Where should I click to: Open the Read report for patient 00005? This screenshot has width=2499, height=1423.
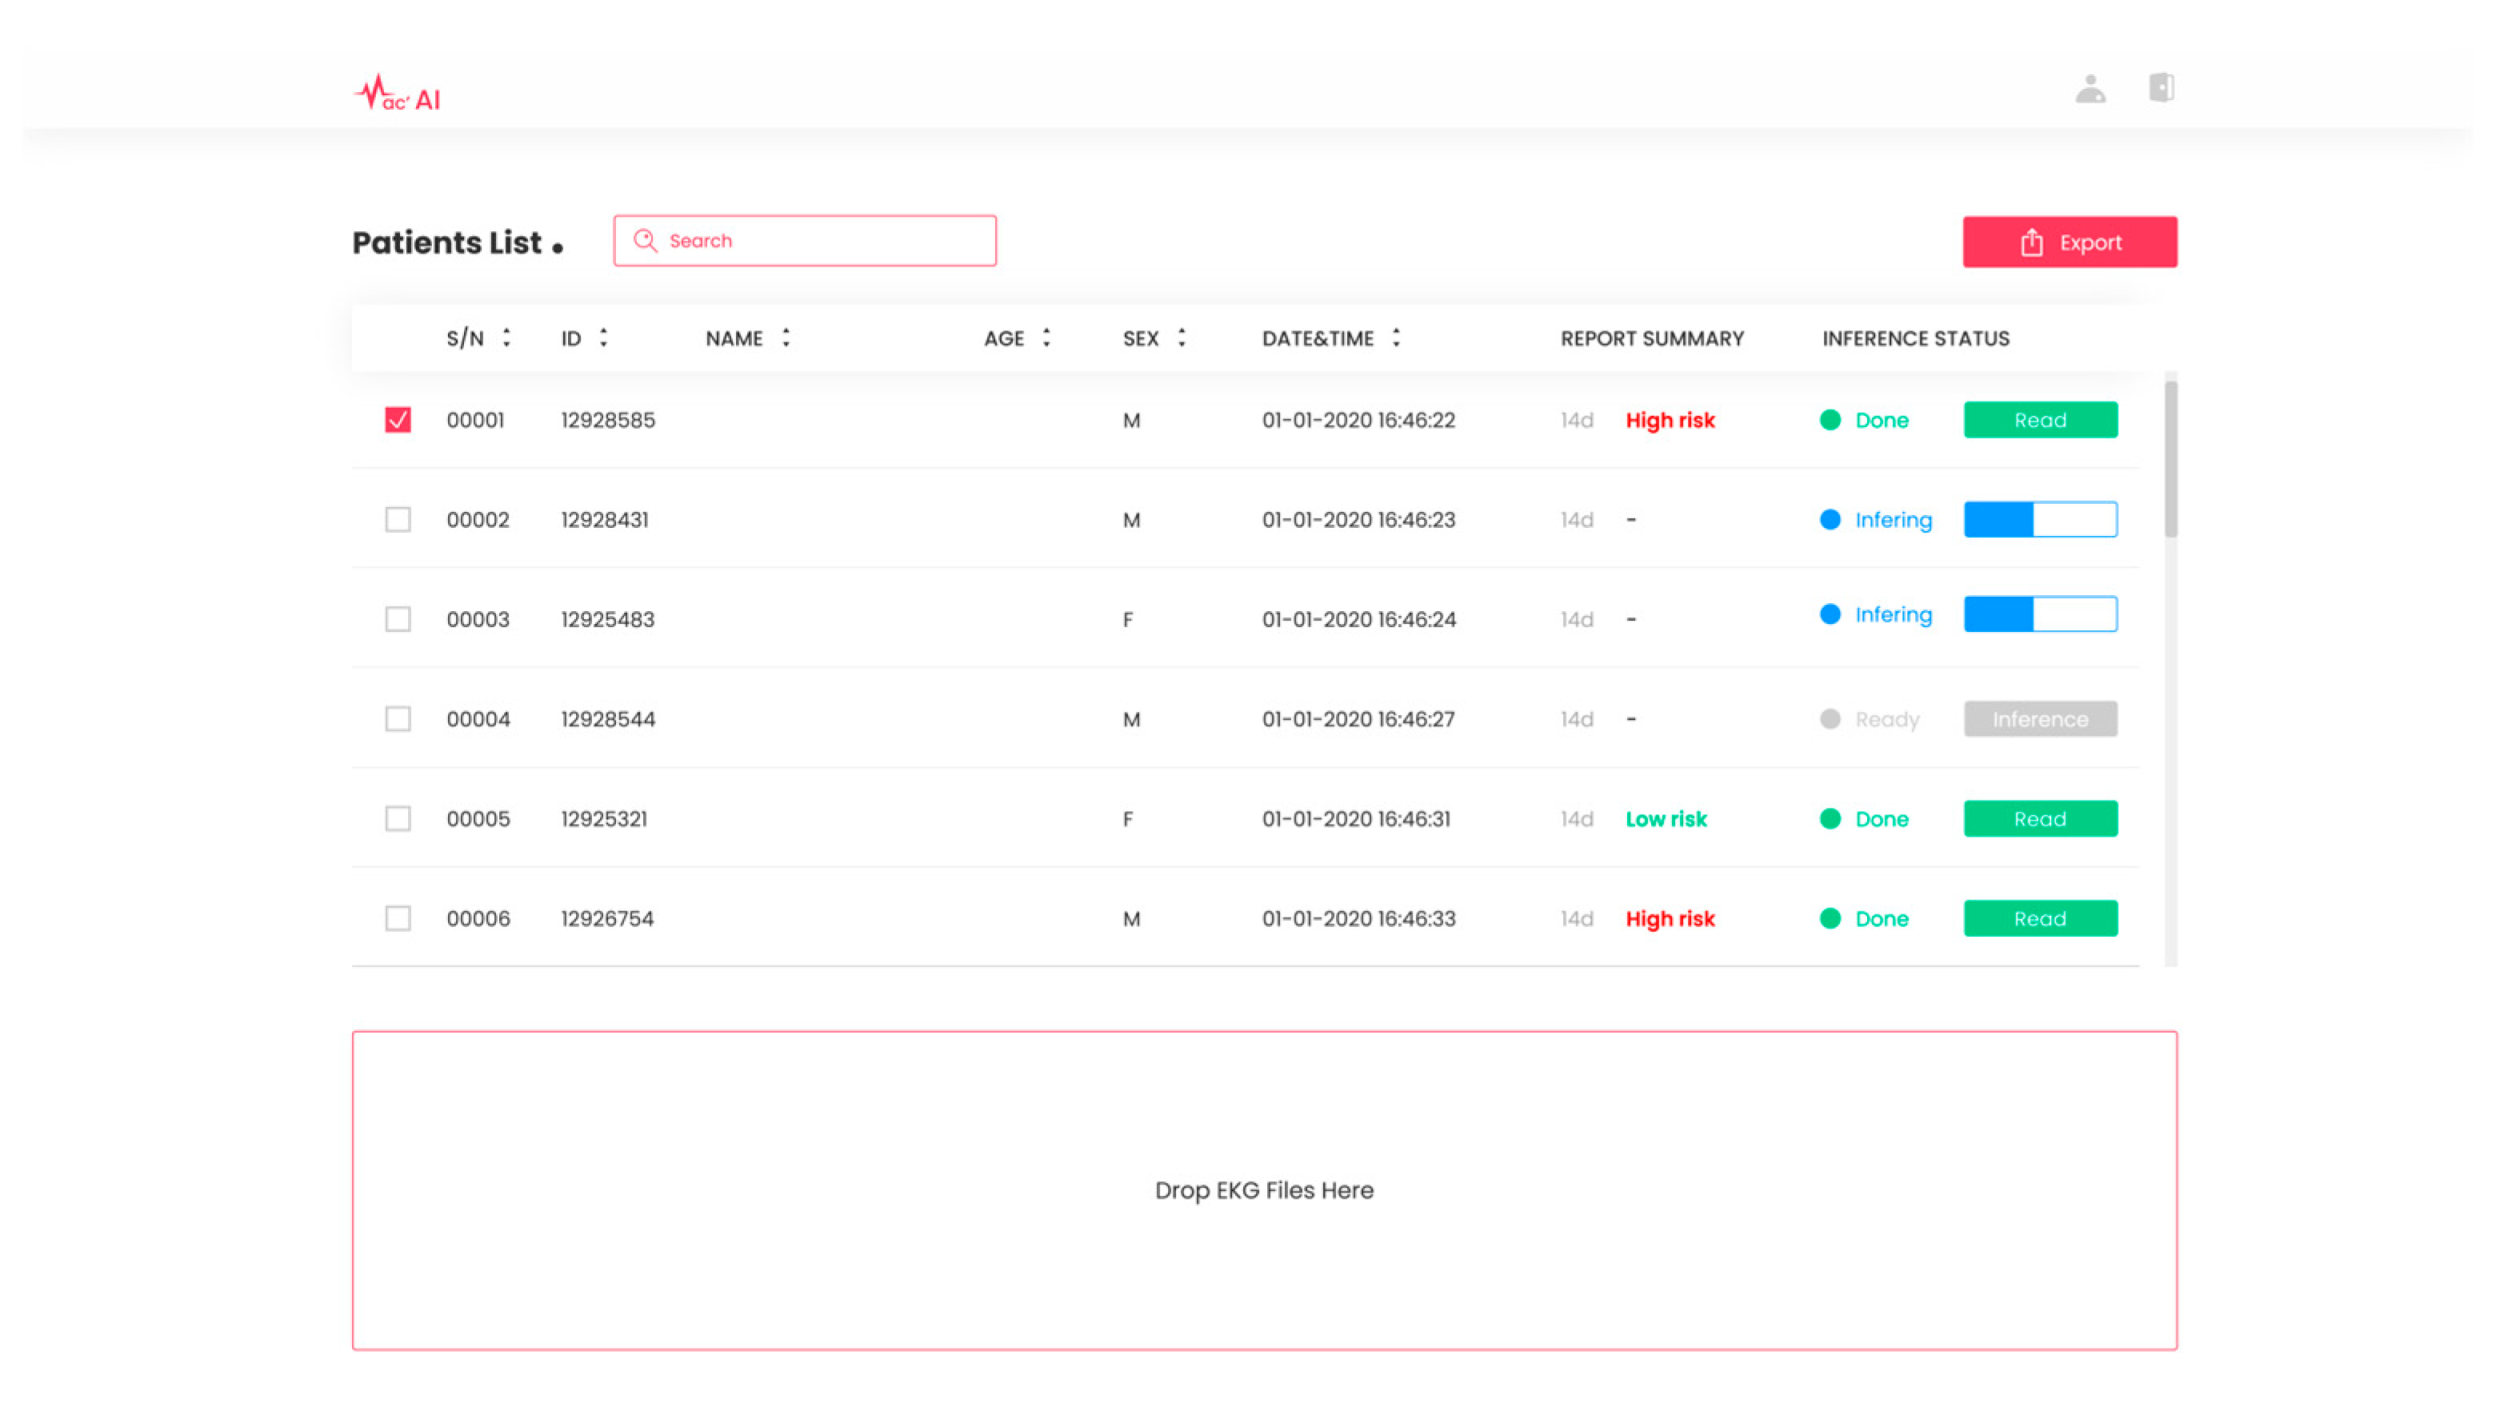(x=2039, y=819)
